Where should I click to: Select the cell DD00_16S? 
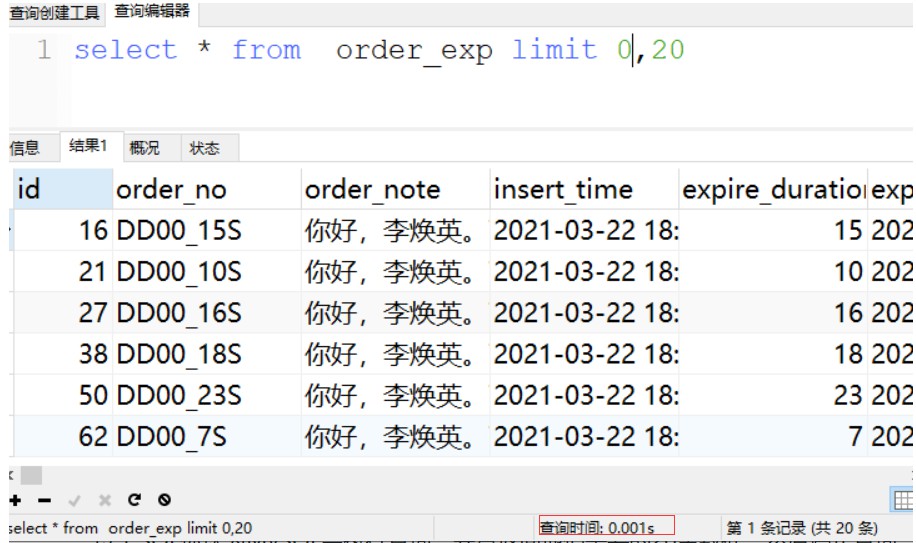[207, 313]
